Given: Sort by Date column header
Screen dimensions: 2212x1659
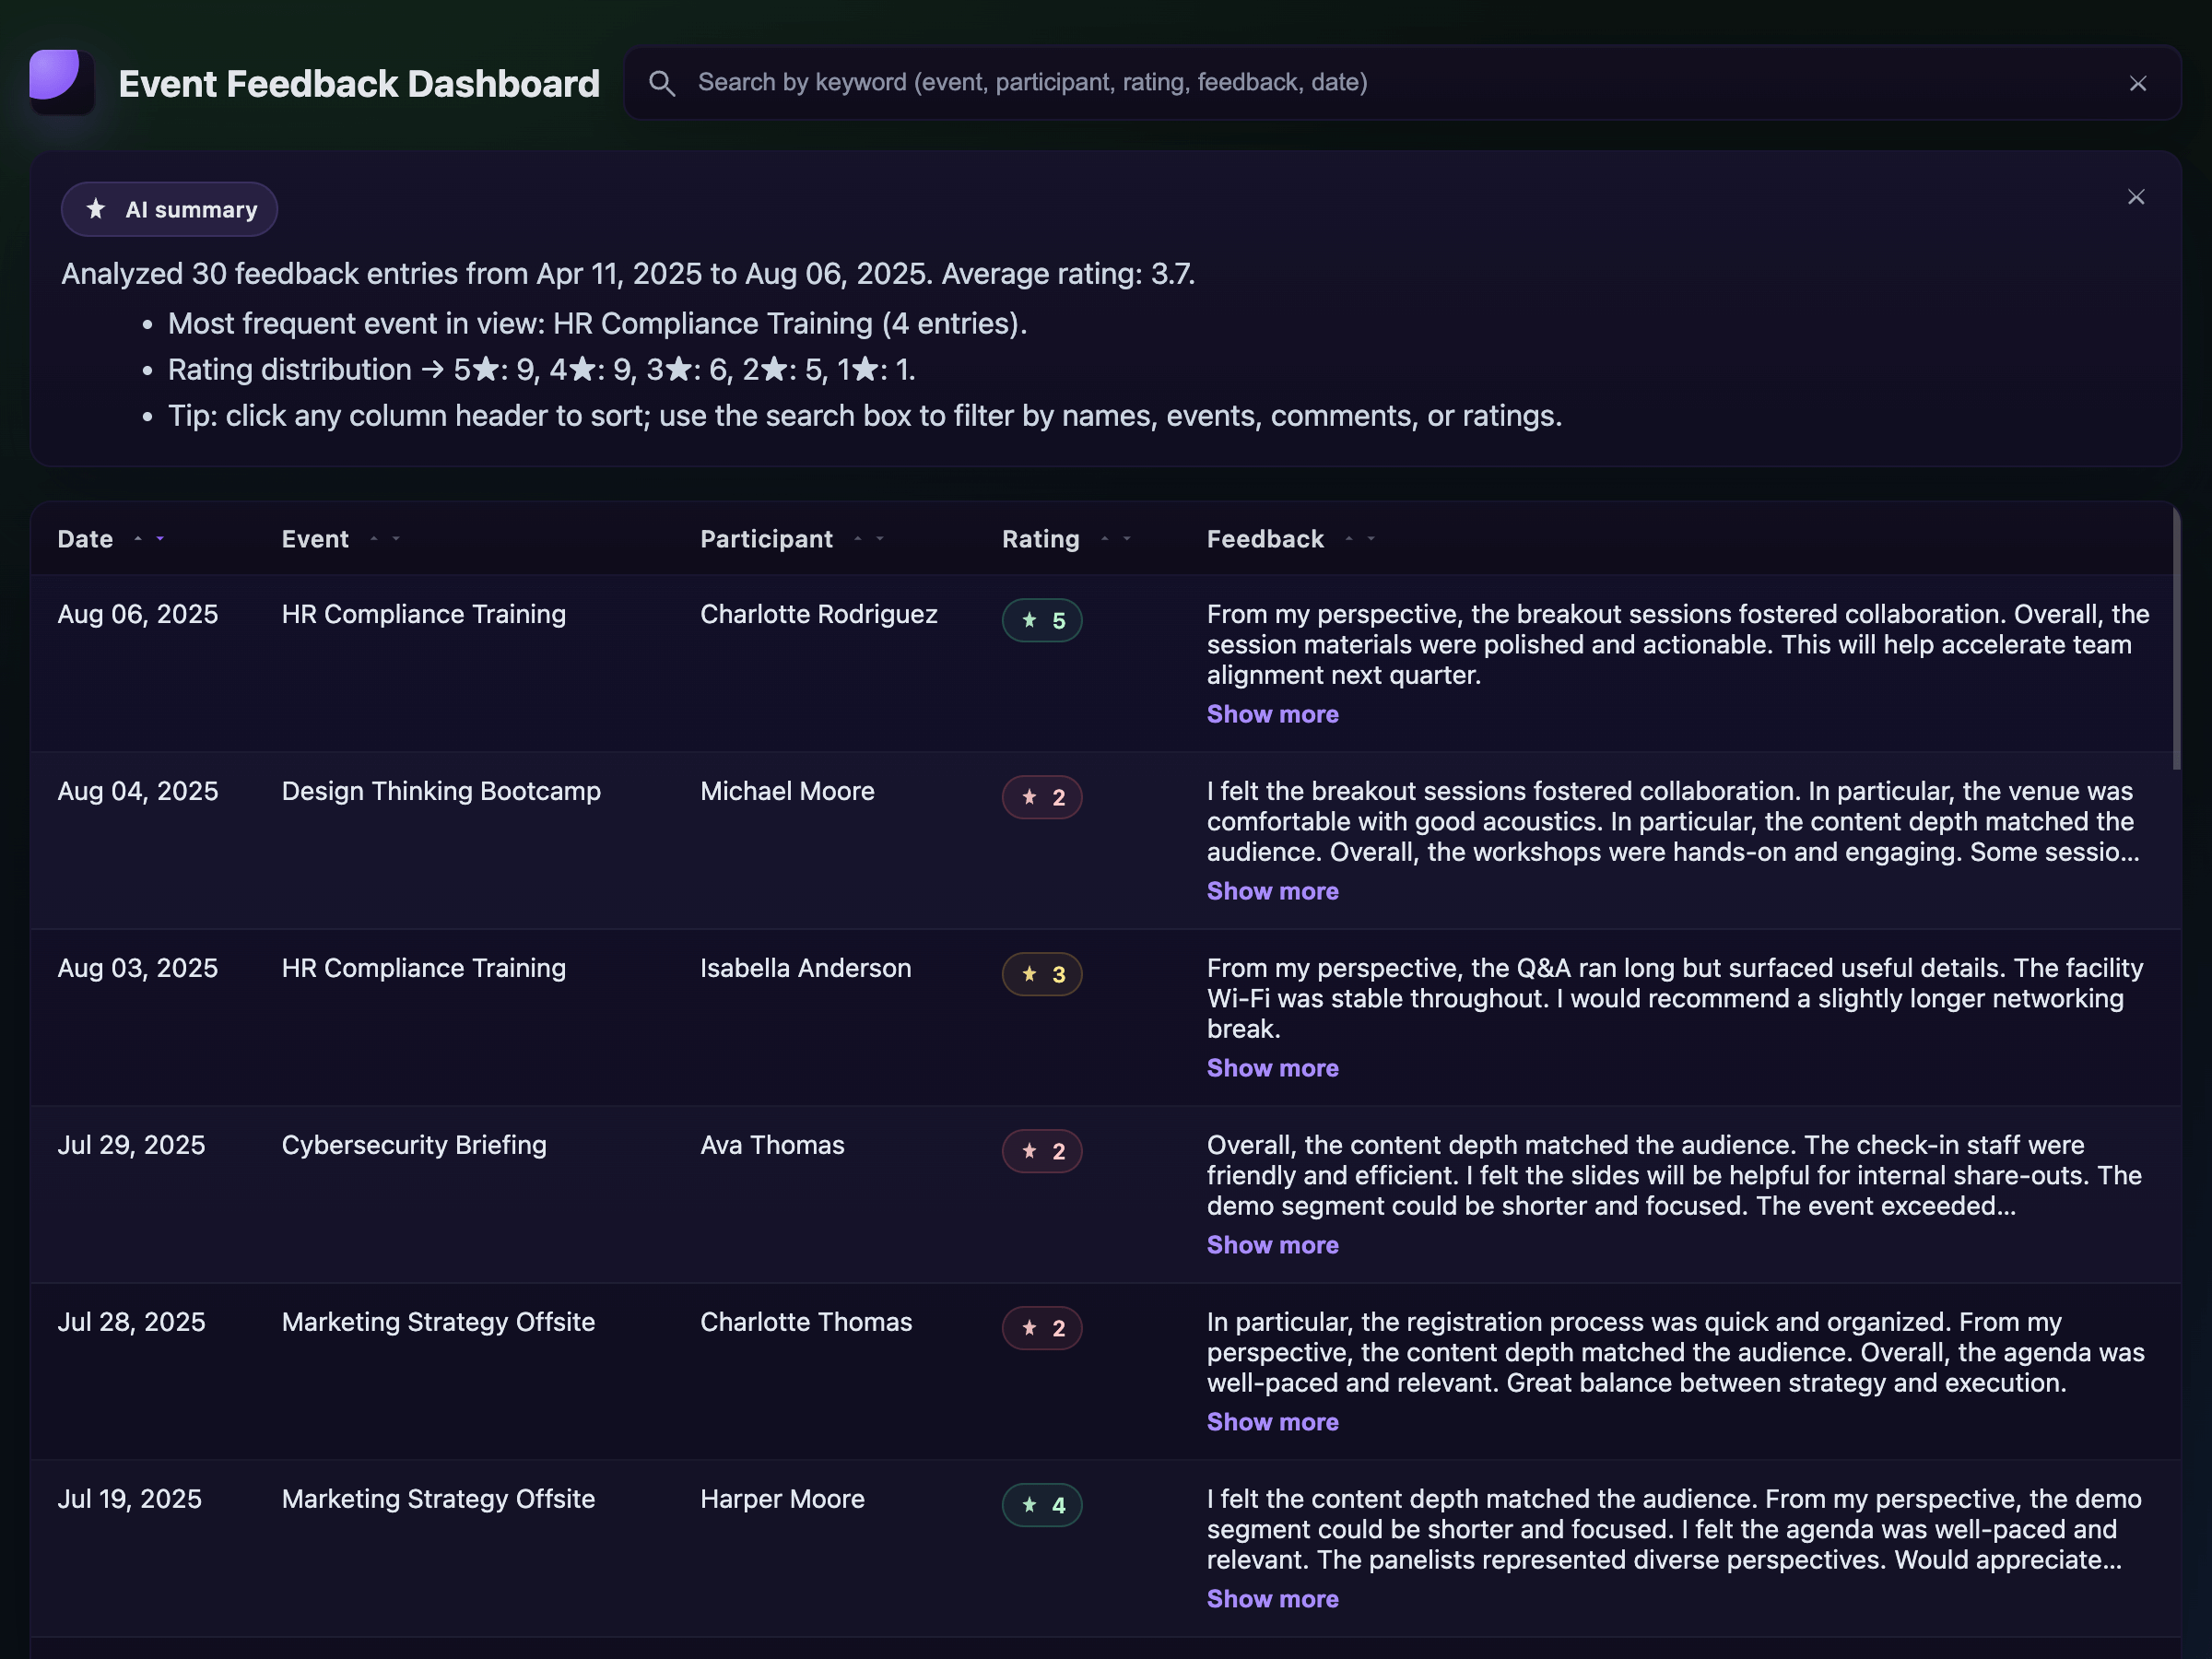Looking at the screenshot, I should (x=86, y=539).
